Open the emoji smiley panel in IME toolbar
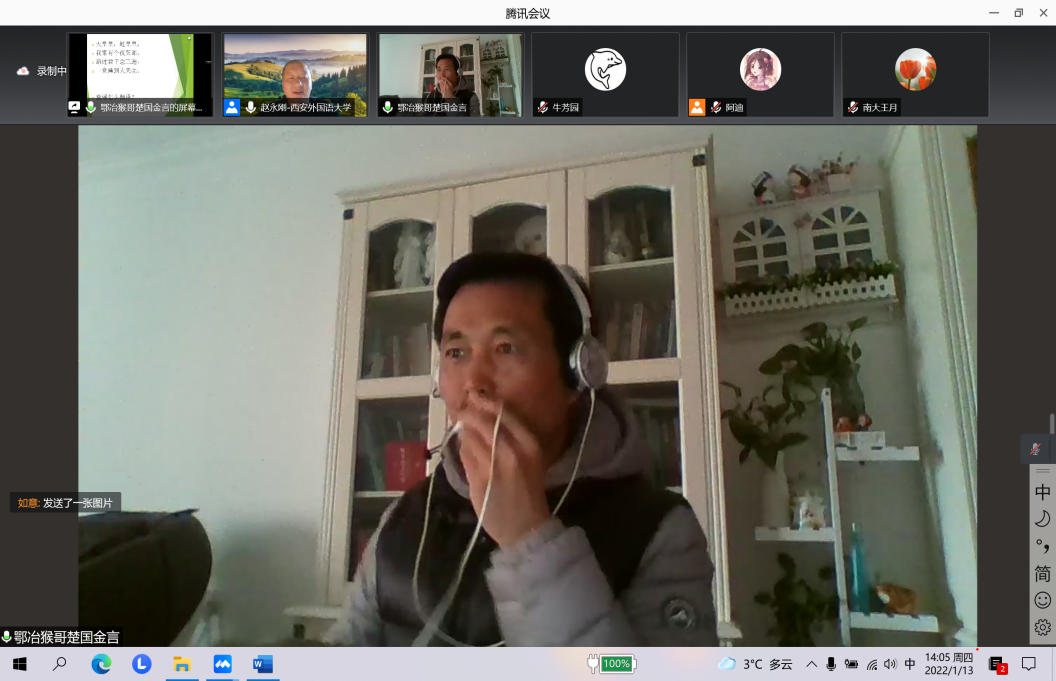The width and height of the screenshot is (1056, 681). [1042, 600]
